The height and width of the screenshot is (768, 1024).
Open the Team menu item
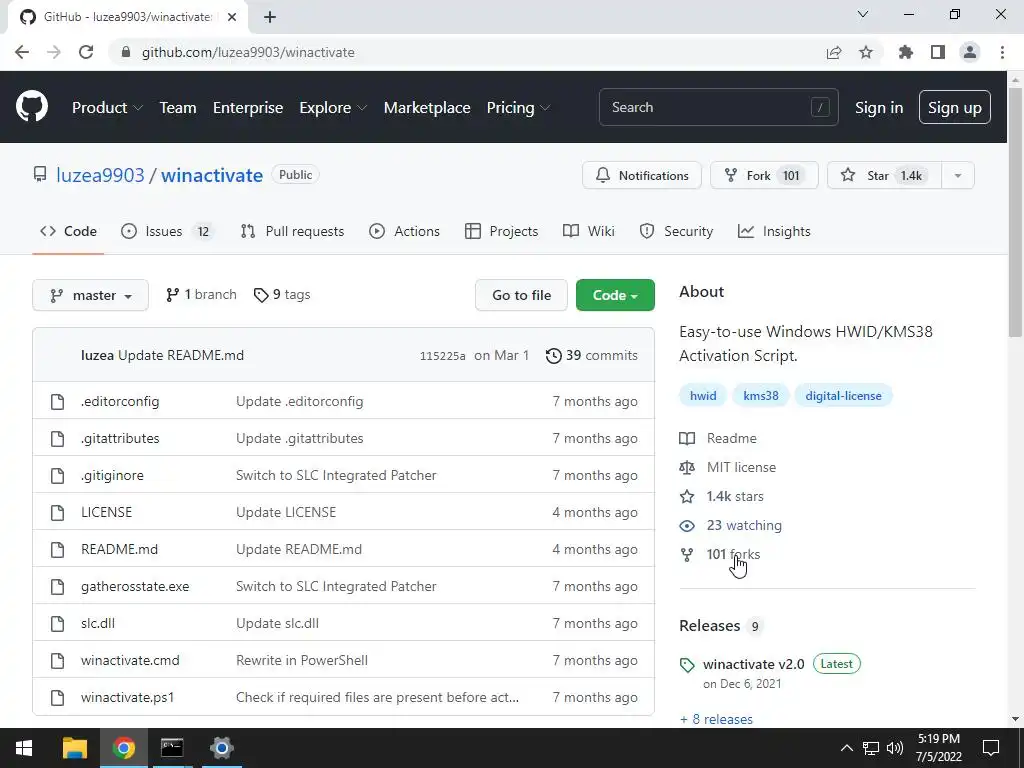point(178,108)
